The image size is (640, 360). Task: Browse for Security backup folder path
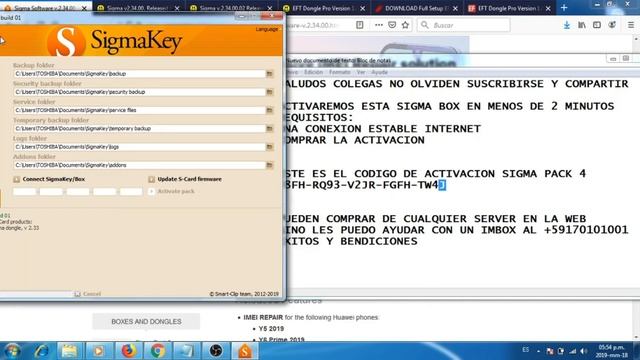coord(269,92)
